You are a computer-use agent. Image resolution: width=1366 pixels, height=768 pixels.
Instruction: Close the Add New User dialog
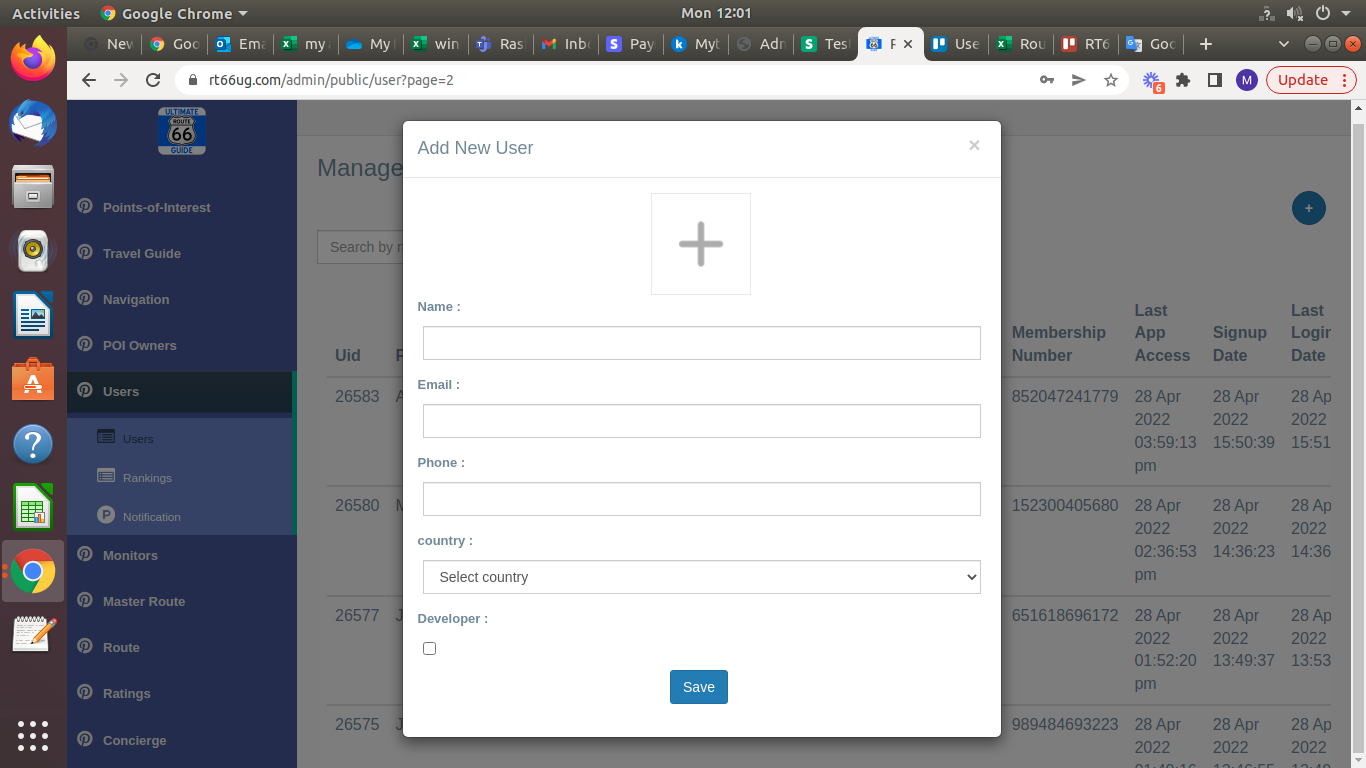click(974, 146)
